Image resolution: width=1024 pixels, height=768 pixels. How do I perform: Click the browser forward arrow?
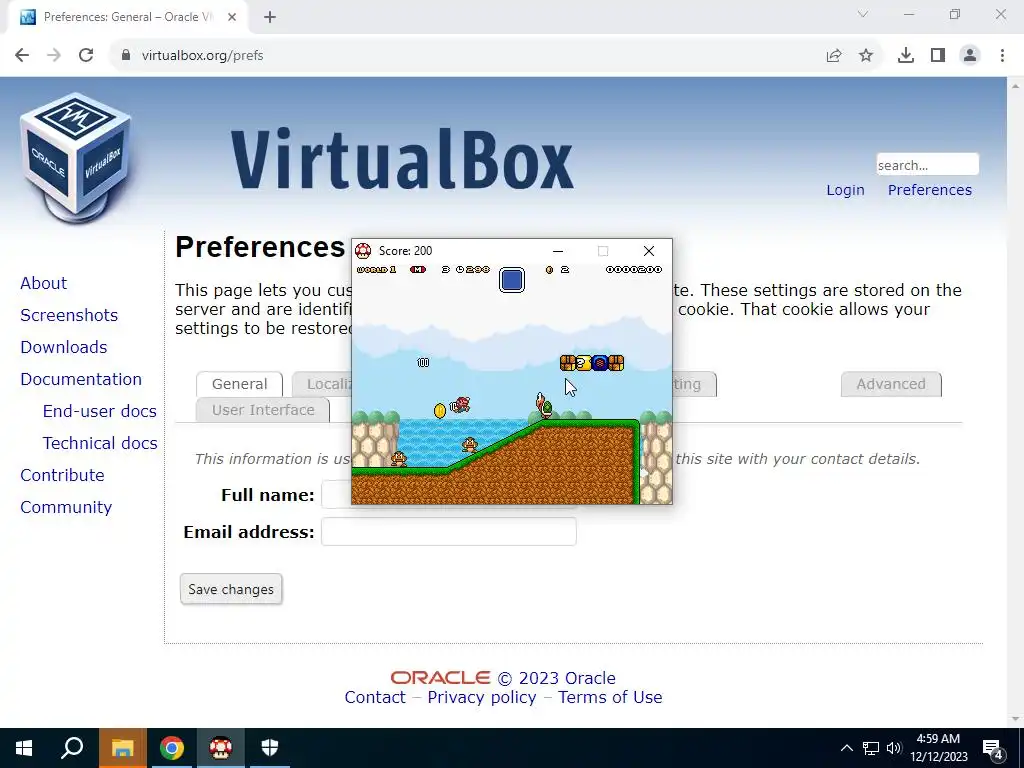[54, 56]
